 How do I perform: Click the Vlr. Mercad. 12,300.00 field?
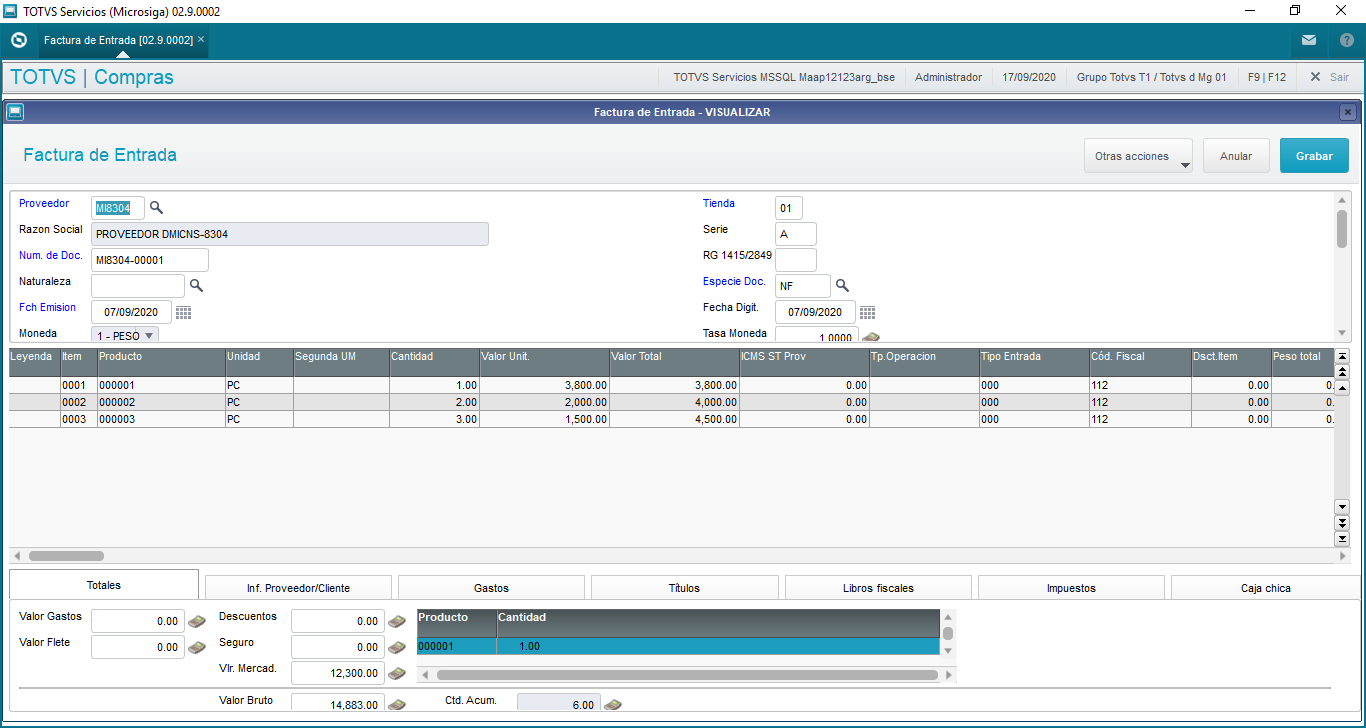338,673
